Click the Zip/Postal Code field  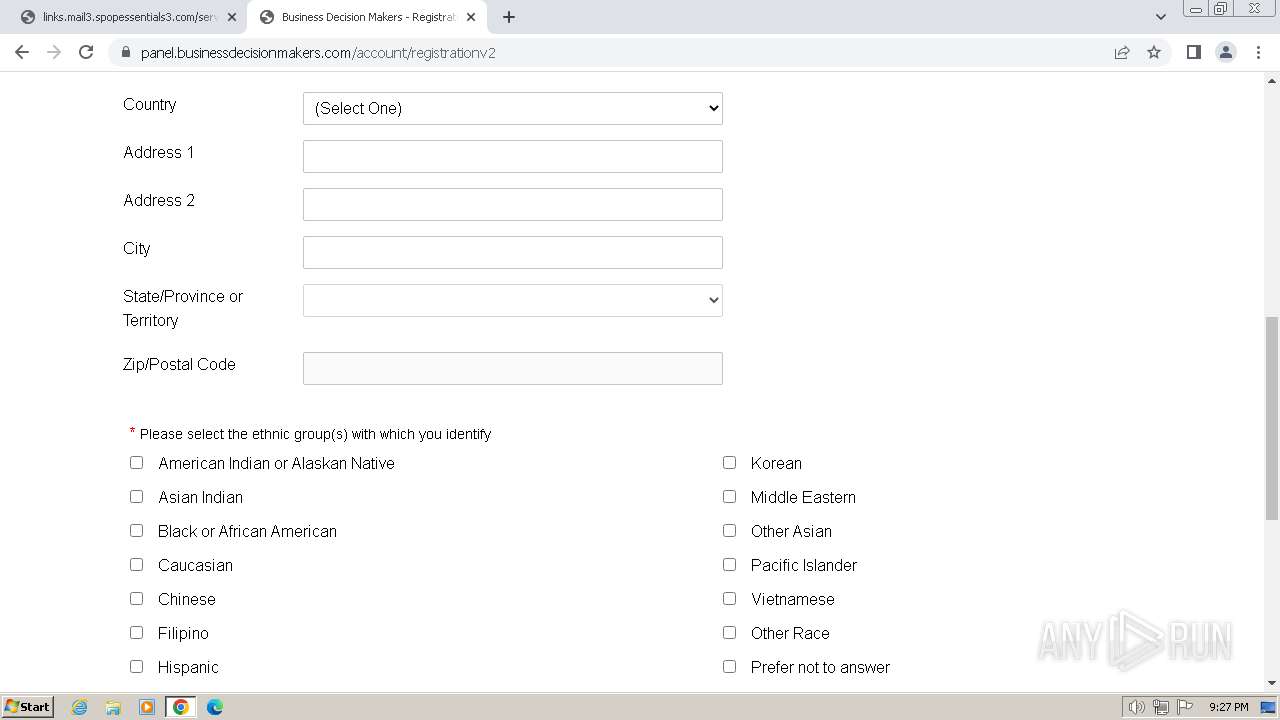[513, 368]
